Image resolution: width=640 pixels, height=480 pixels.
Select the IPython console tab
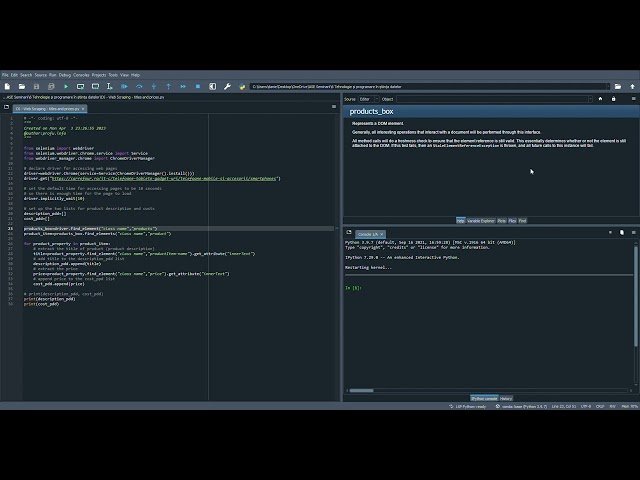[x=484, y=398]
